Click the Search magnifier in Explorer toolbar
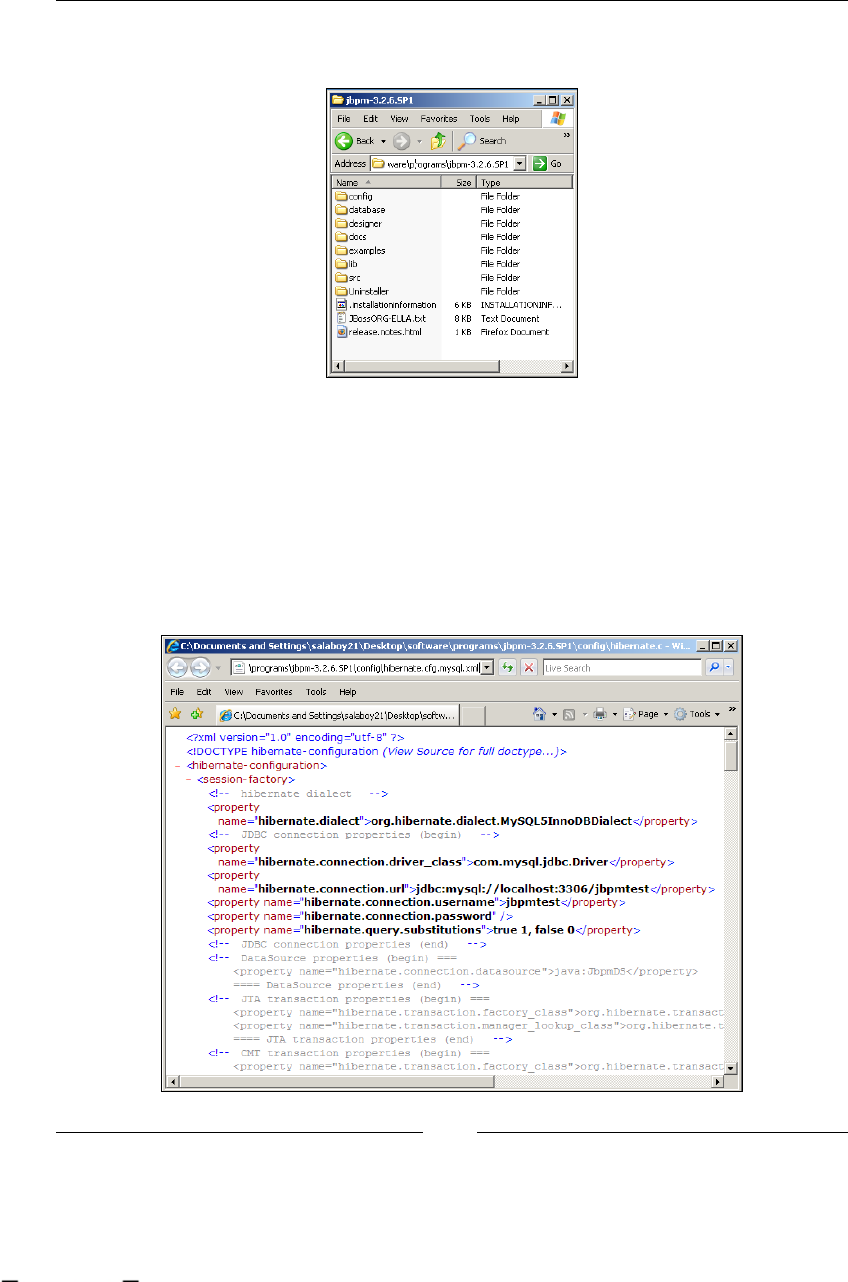The image size is (848, 1282). (x=467, y=141)
